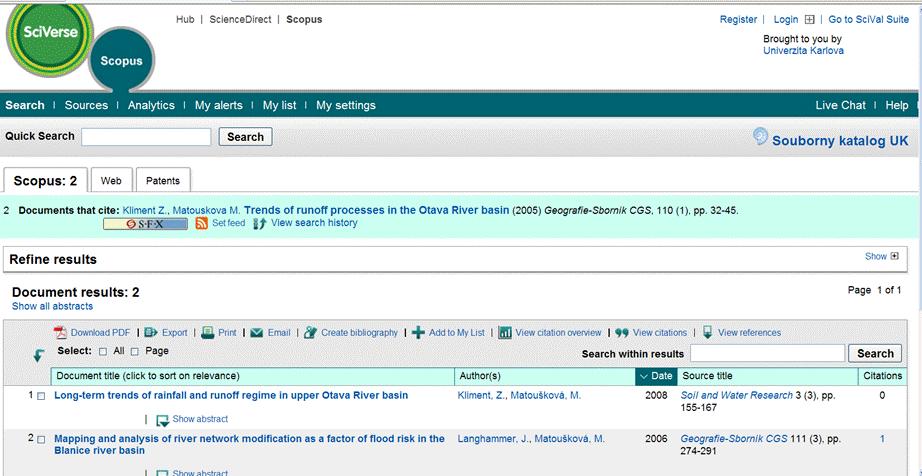Image resolution: width=922 pixels, height=476 pixels.
Task: Click the View references icon
Action: 707,332
